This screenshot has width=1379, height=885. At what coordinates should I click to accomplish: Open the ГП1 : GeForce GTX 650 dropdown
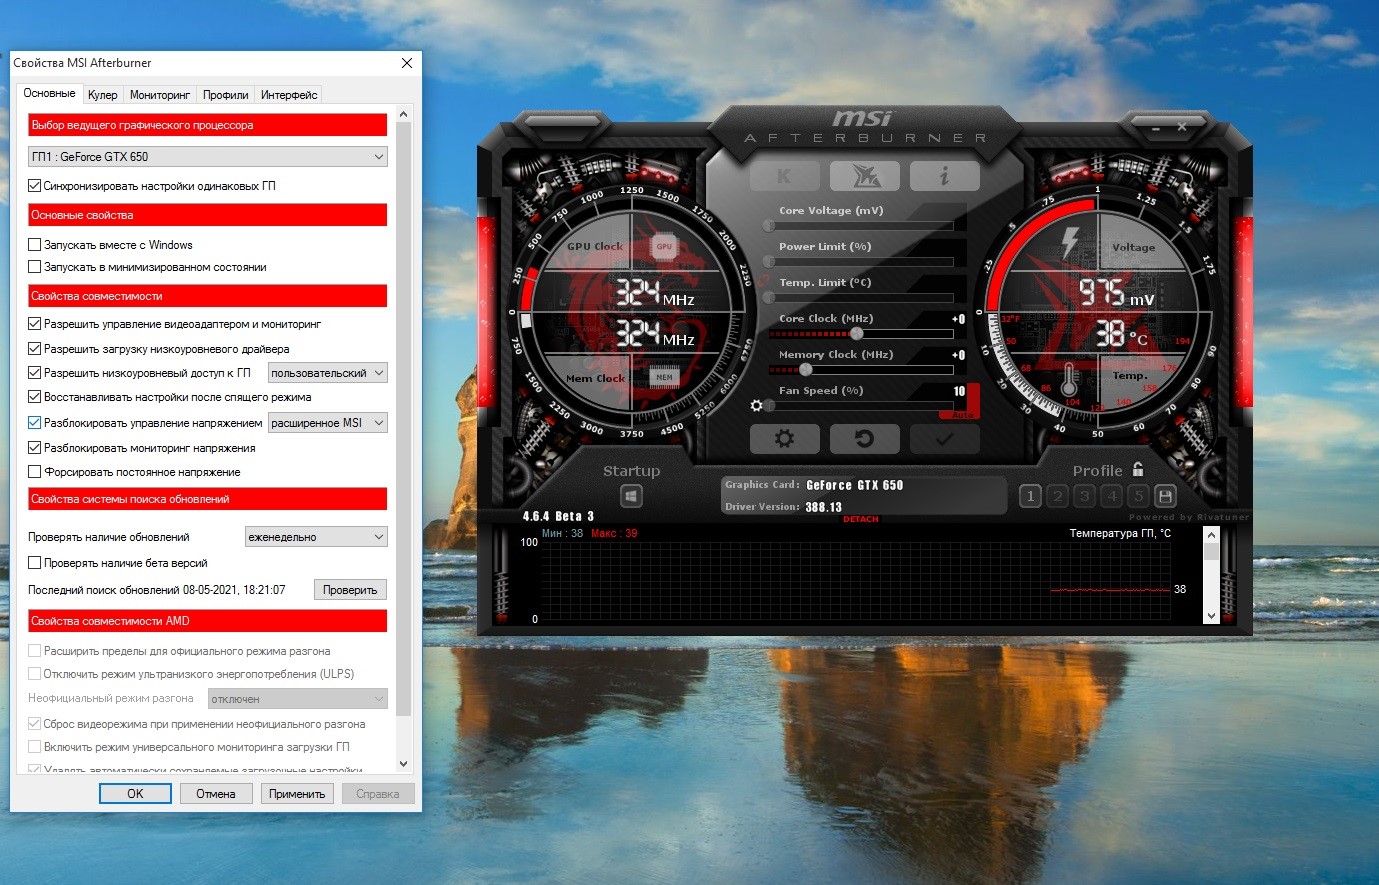208,157
